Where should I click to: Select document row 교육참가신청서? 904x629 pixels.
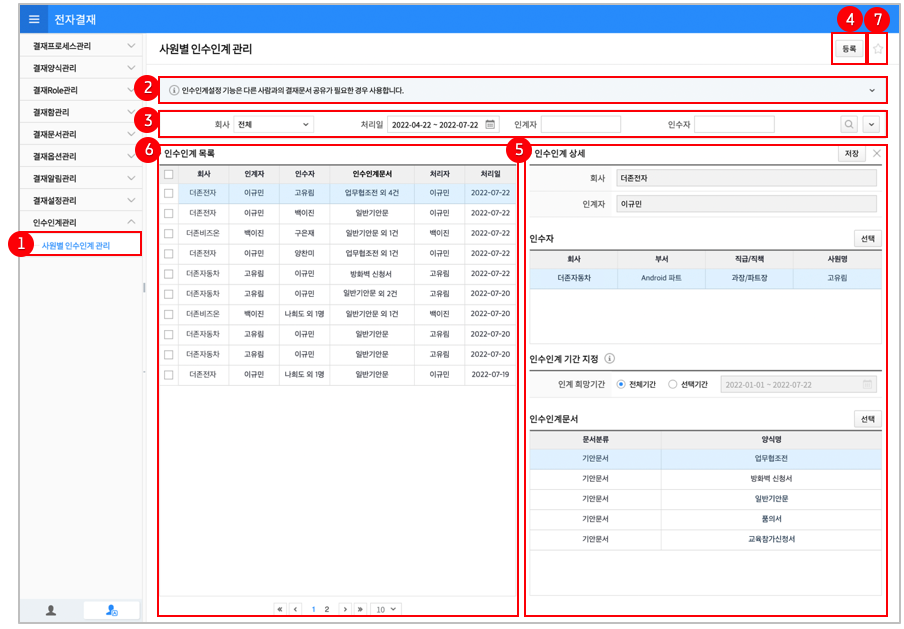coord(705,539)
